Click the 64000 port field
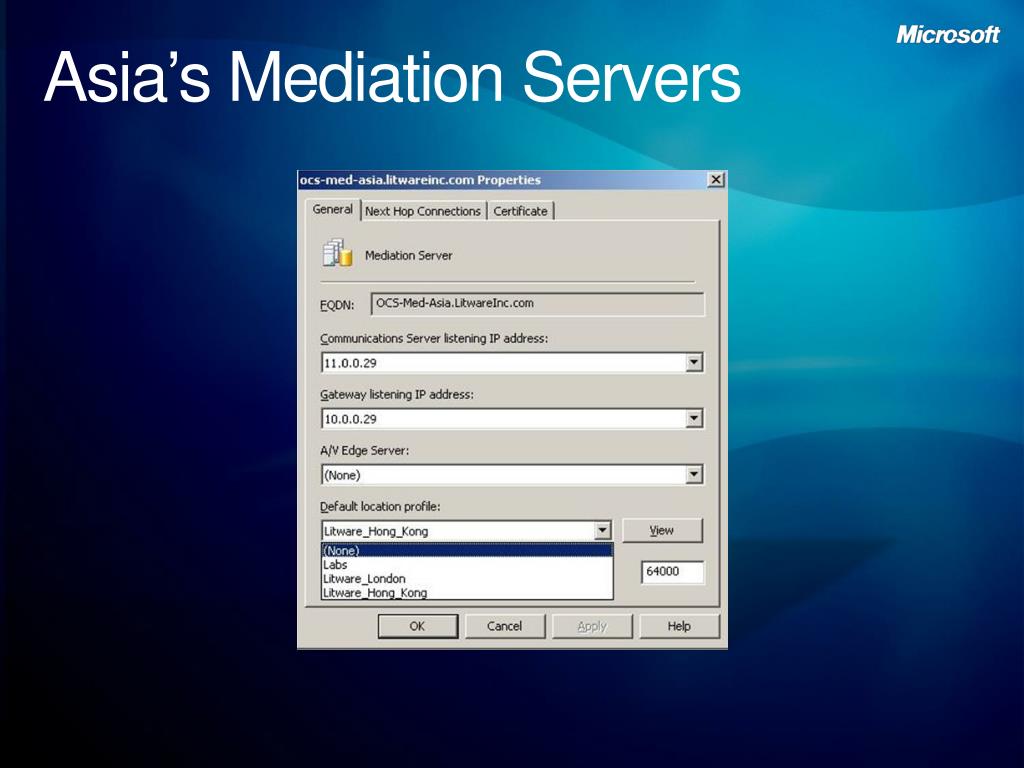Viewport: 1024px width, 768px height. click(x=673, y=571)
